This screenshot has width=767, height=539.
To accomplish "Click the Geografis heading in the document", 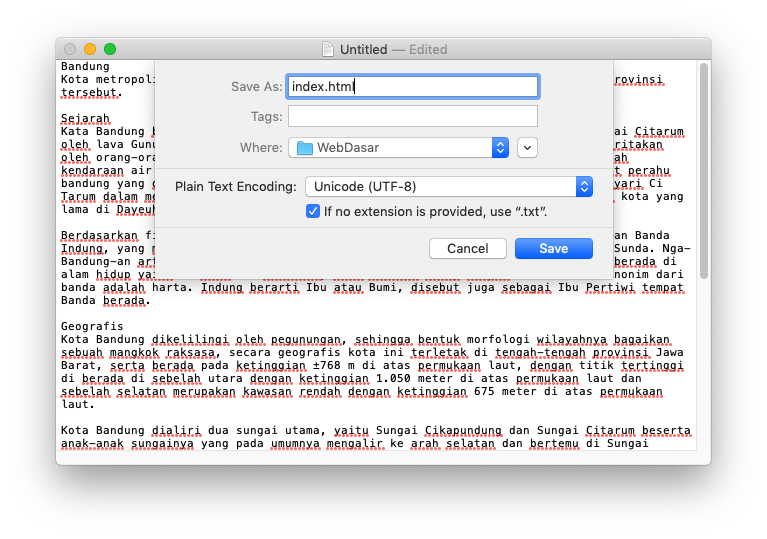I will 91,326.
